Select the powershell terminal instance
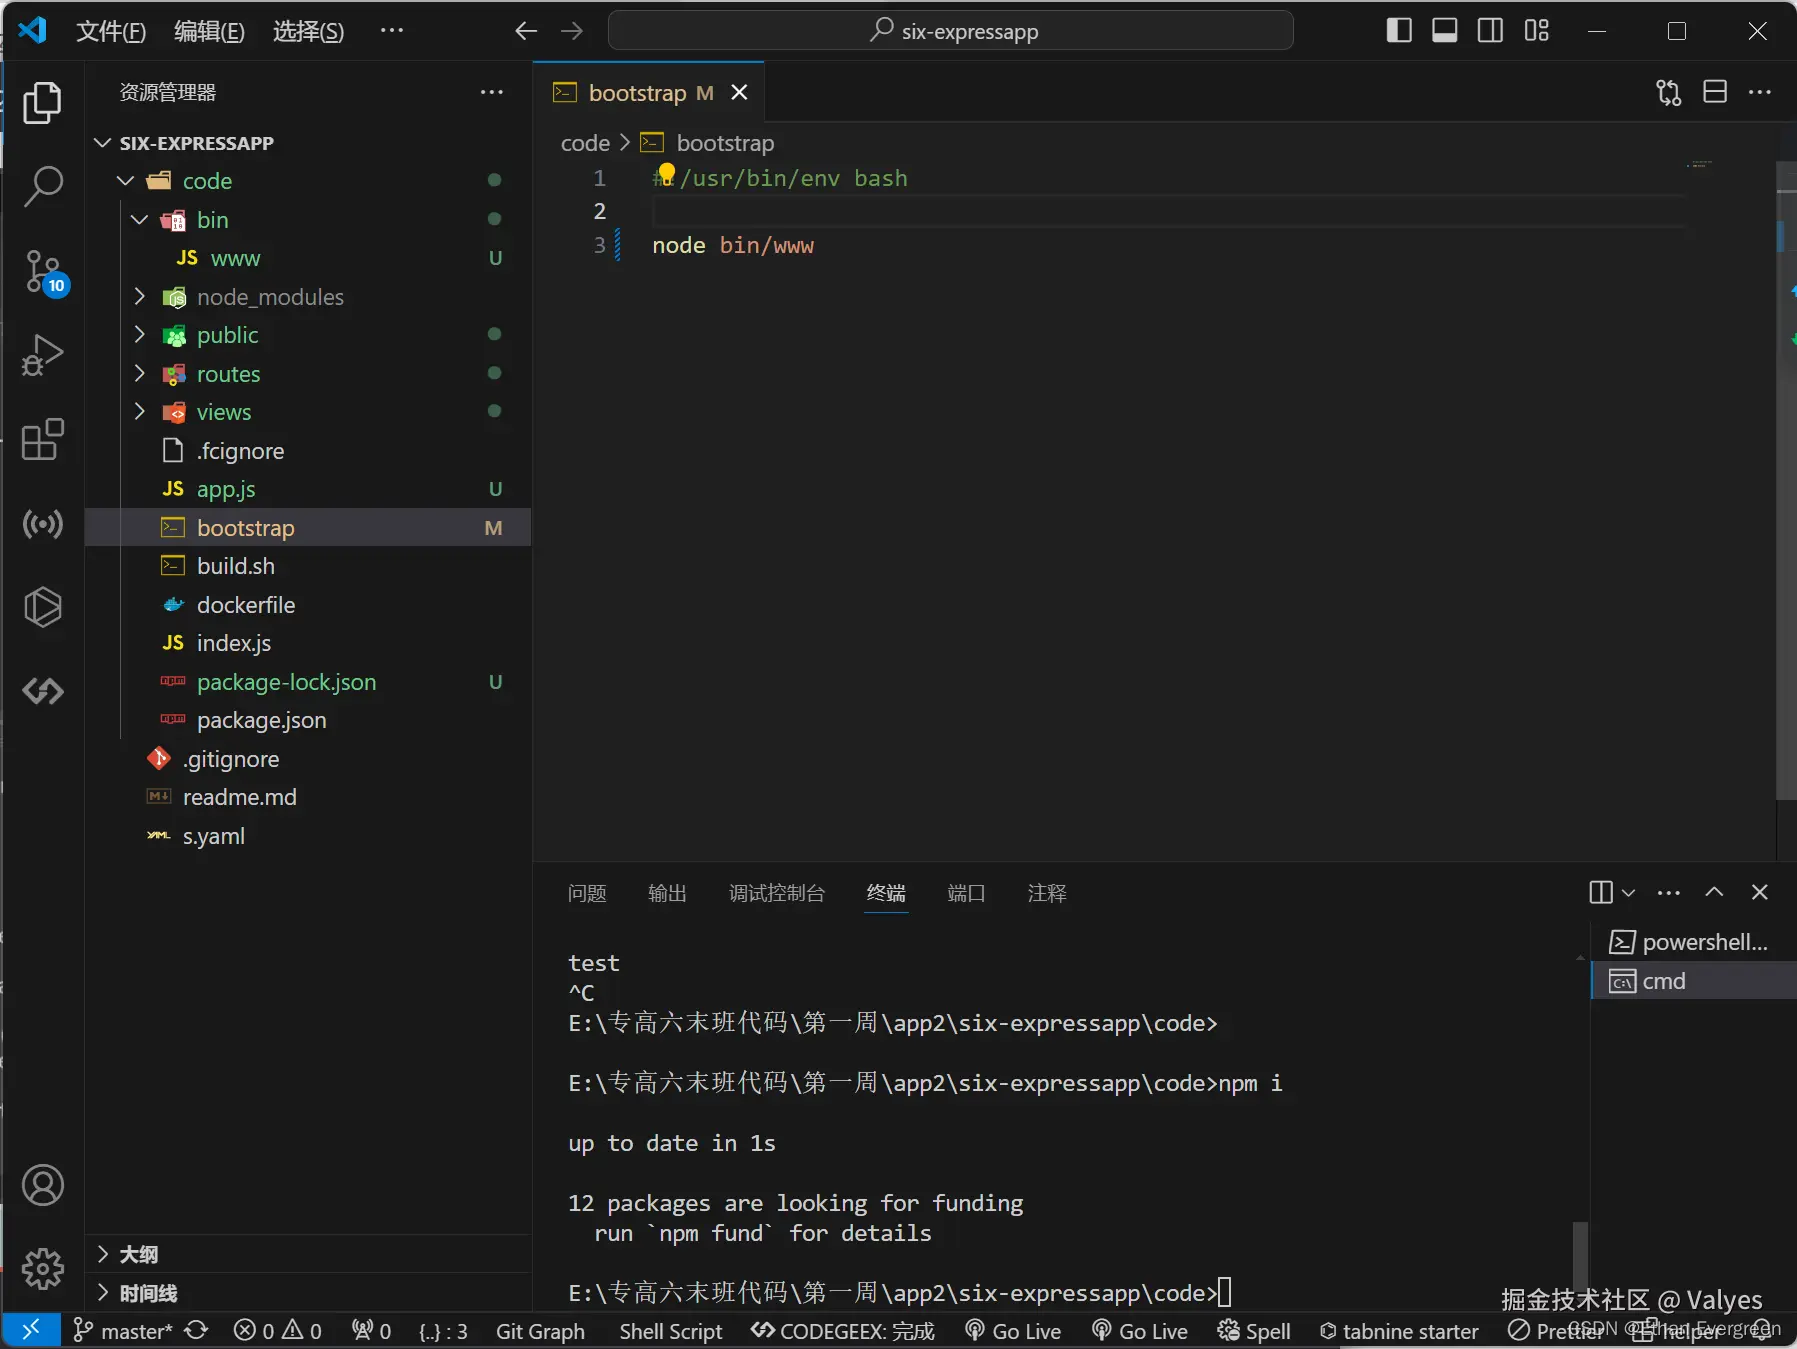1797x1349 pixels. pos(1692,942)
